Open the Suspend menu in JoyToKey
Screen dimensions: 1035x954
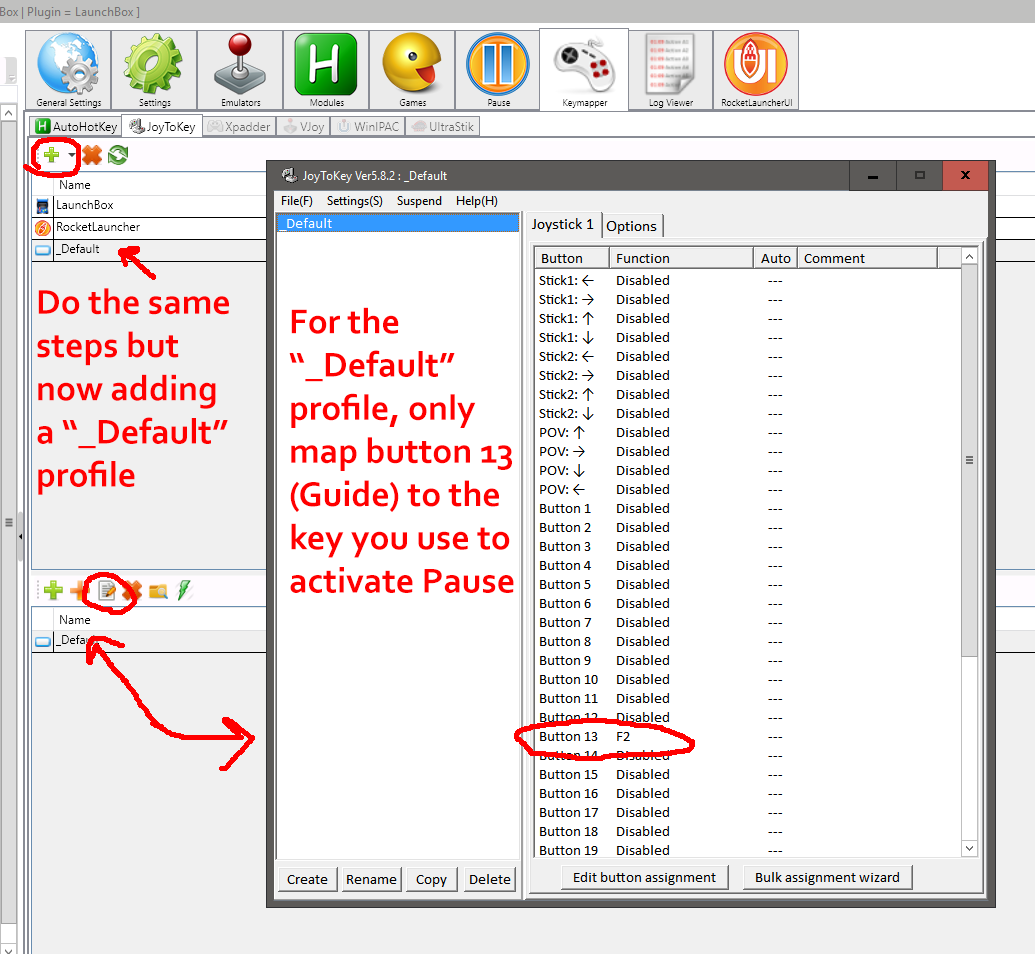click(x=419, y=201)
